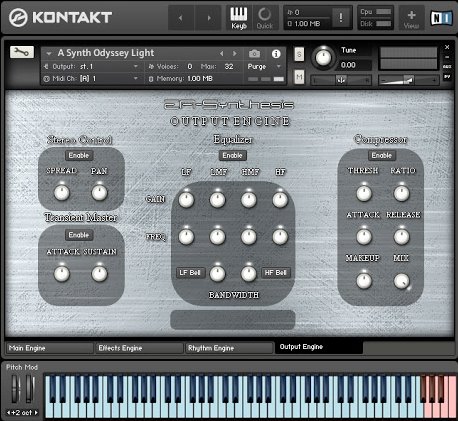Click the instrument pan slider
458x421 pixels.
point(341,80)
